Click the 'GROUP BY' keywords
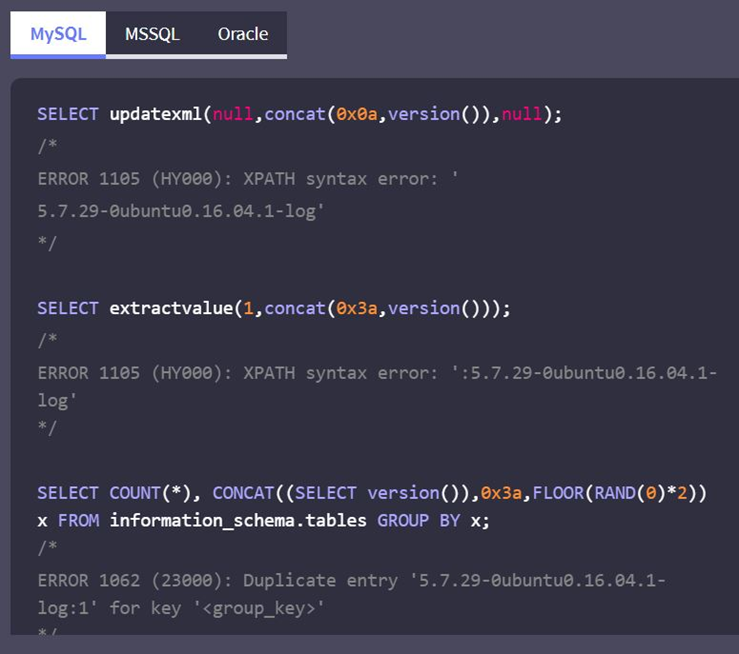 tap(419, 521)
